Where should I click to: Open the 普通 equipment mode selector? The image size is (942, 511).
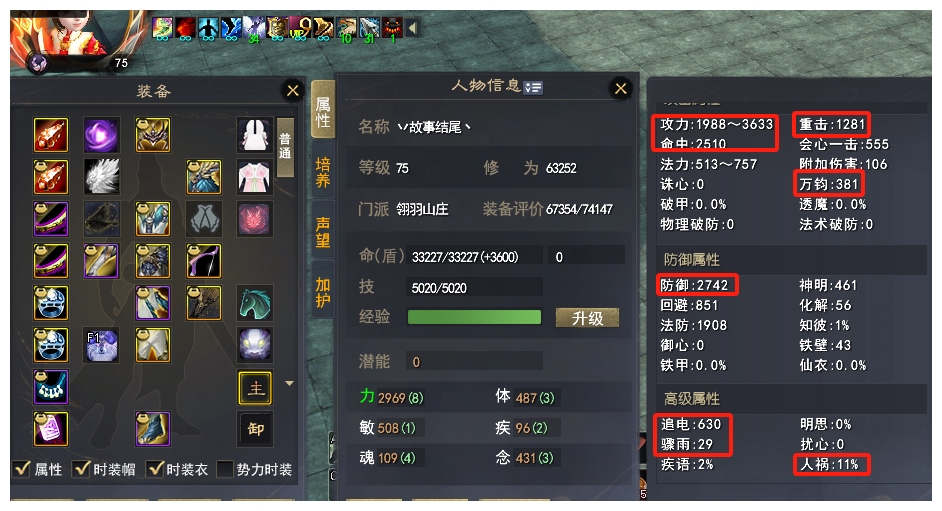tap(285, 147)
